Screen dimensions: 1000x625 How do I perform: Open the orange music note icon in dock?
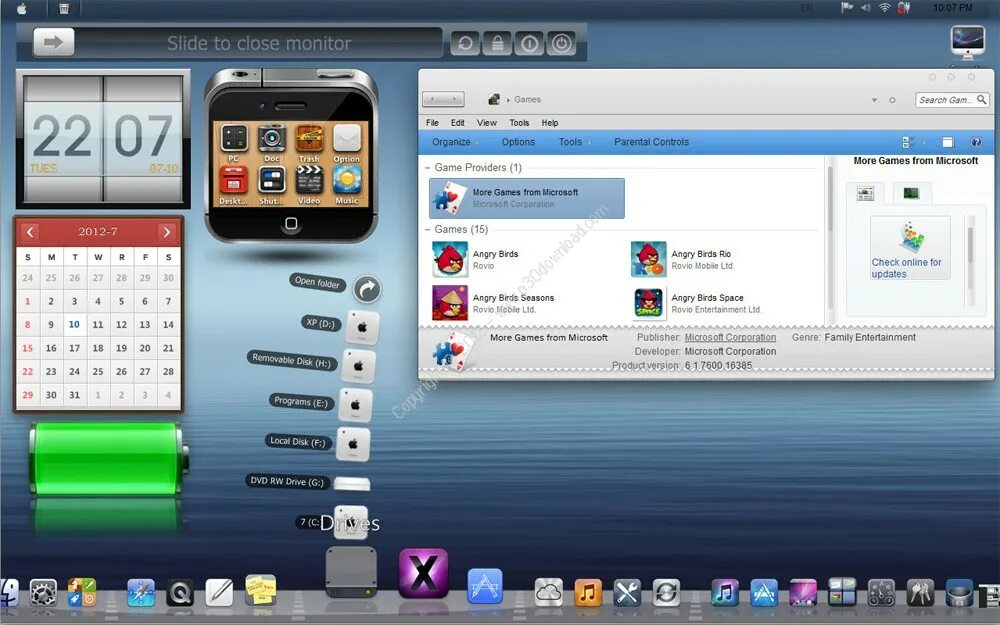(x=588, y=593)
